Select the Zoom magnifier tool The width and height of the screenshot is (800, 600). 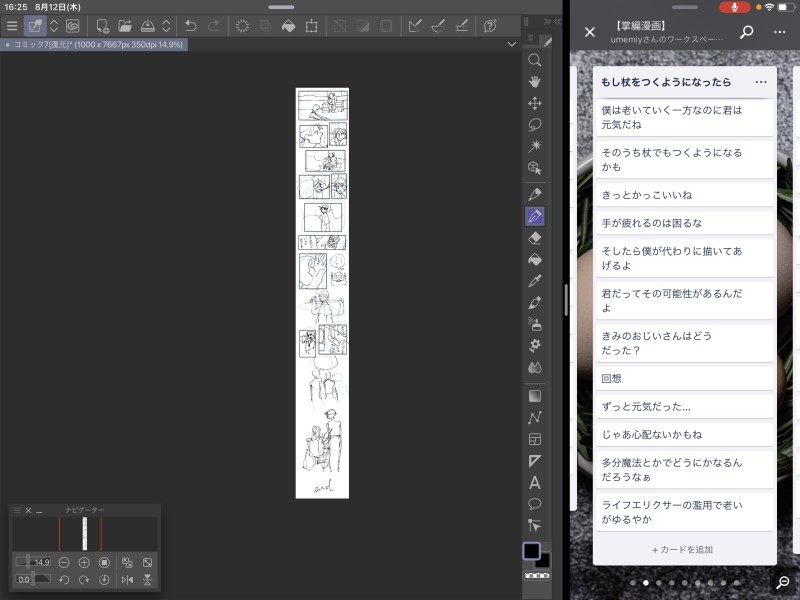click(x=535, y=60)
